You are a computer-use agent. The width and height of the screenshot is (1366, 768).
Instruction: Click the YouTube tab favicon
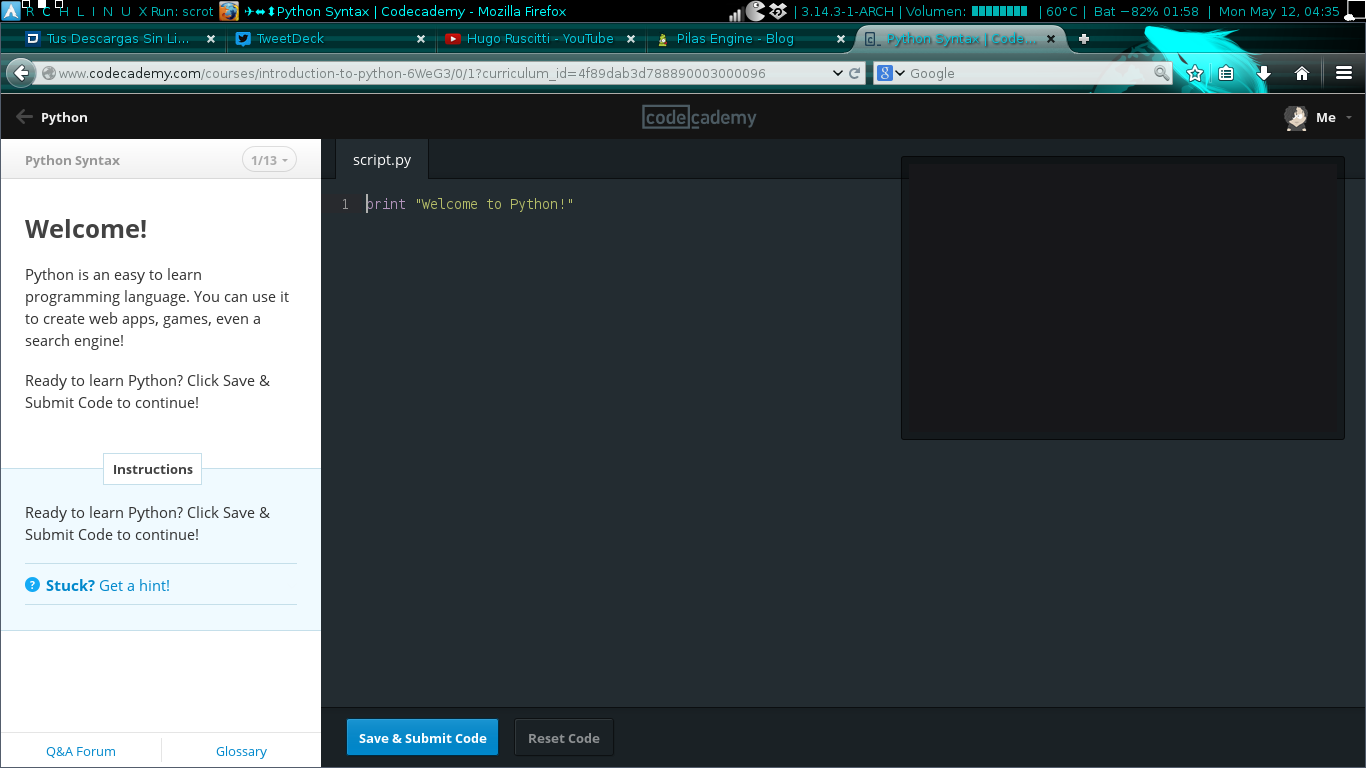(453, 39)
